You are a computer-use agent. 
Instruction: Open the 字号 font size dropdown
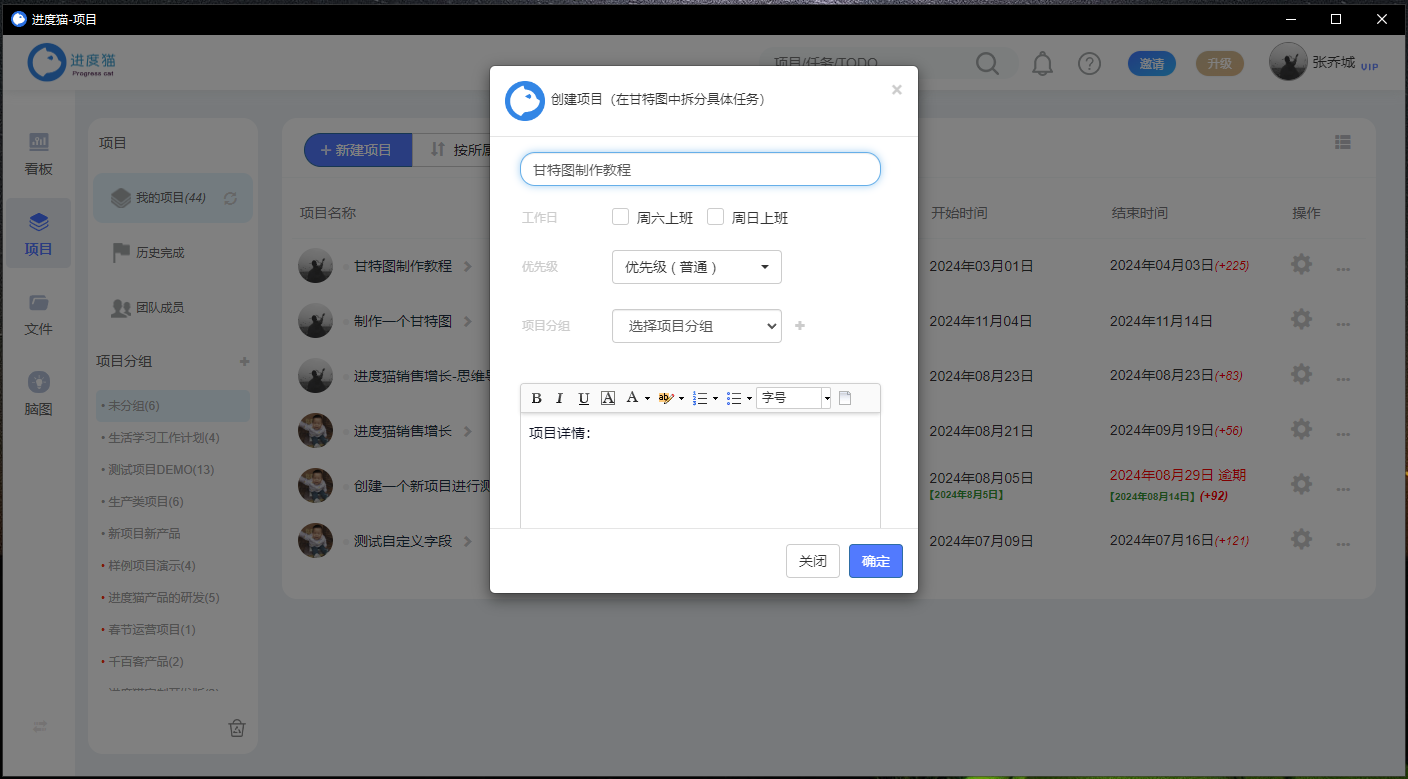point(794,398)
